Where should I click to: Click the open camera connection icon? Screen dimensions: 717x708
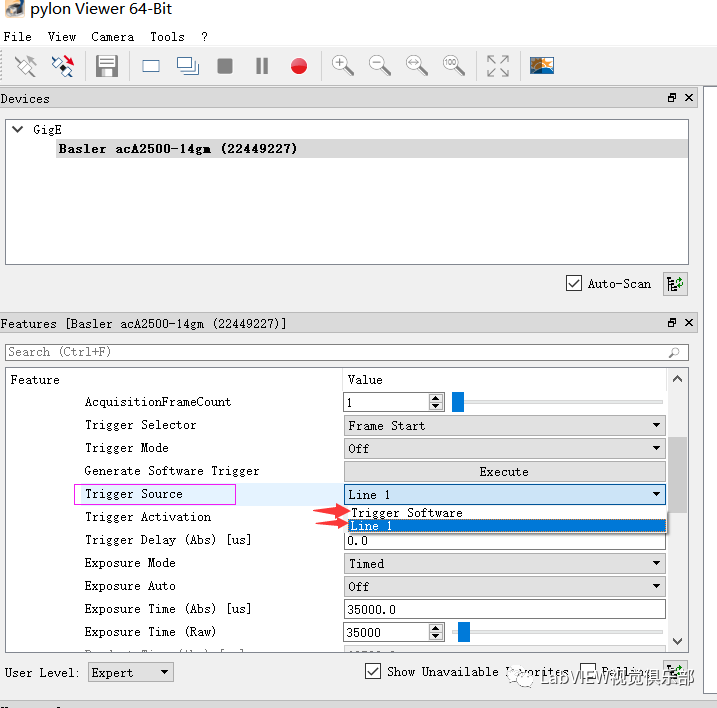[26, 66]
